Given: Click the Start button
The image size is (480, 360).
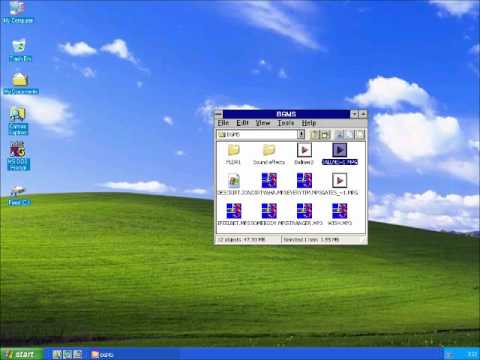Looking at the screenshot, I should pyautogui.click(x=21, y=354).
